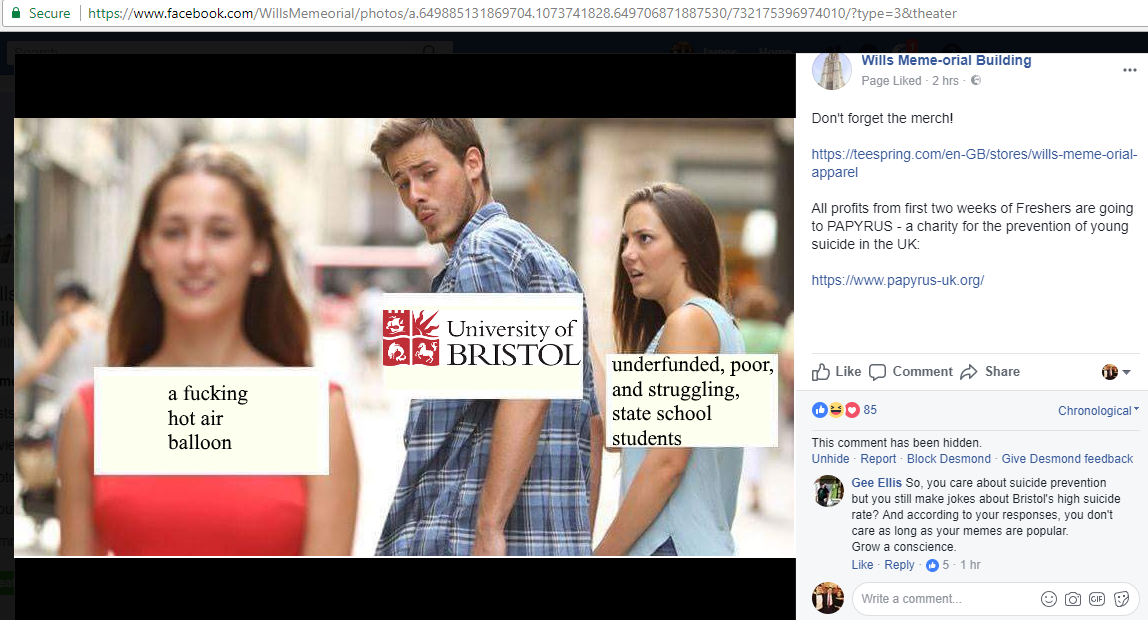Viewport: 1148px width, 620px height.
Task: Open the '2 hrs' post timestamp
Action: [x=945, y=81]
